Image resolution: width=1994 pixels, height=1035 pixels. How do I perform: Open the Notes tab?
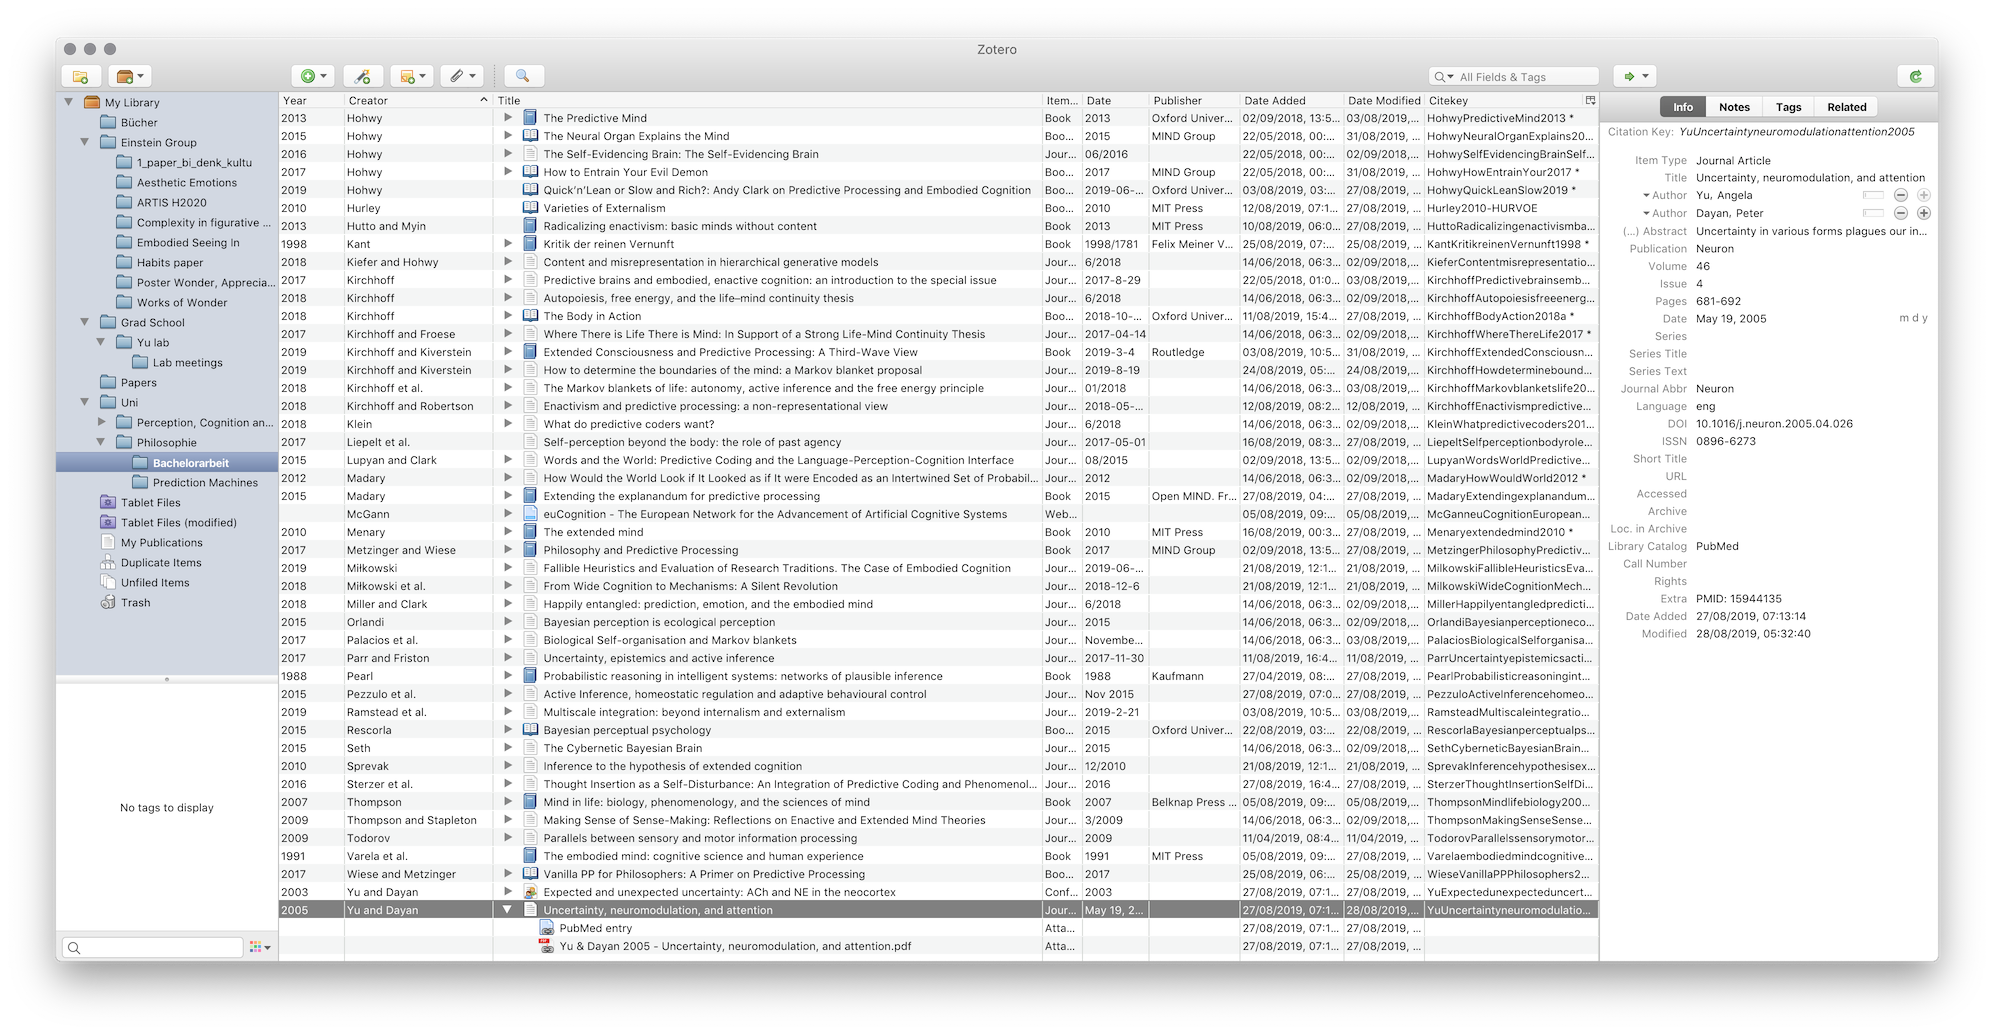(1734, 106)
